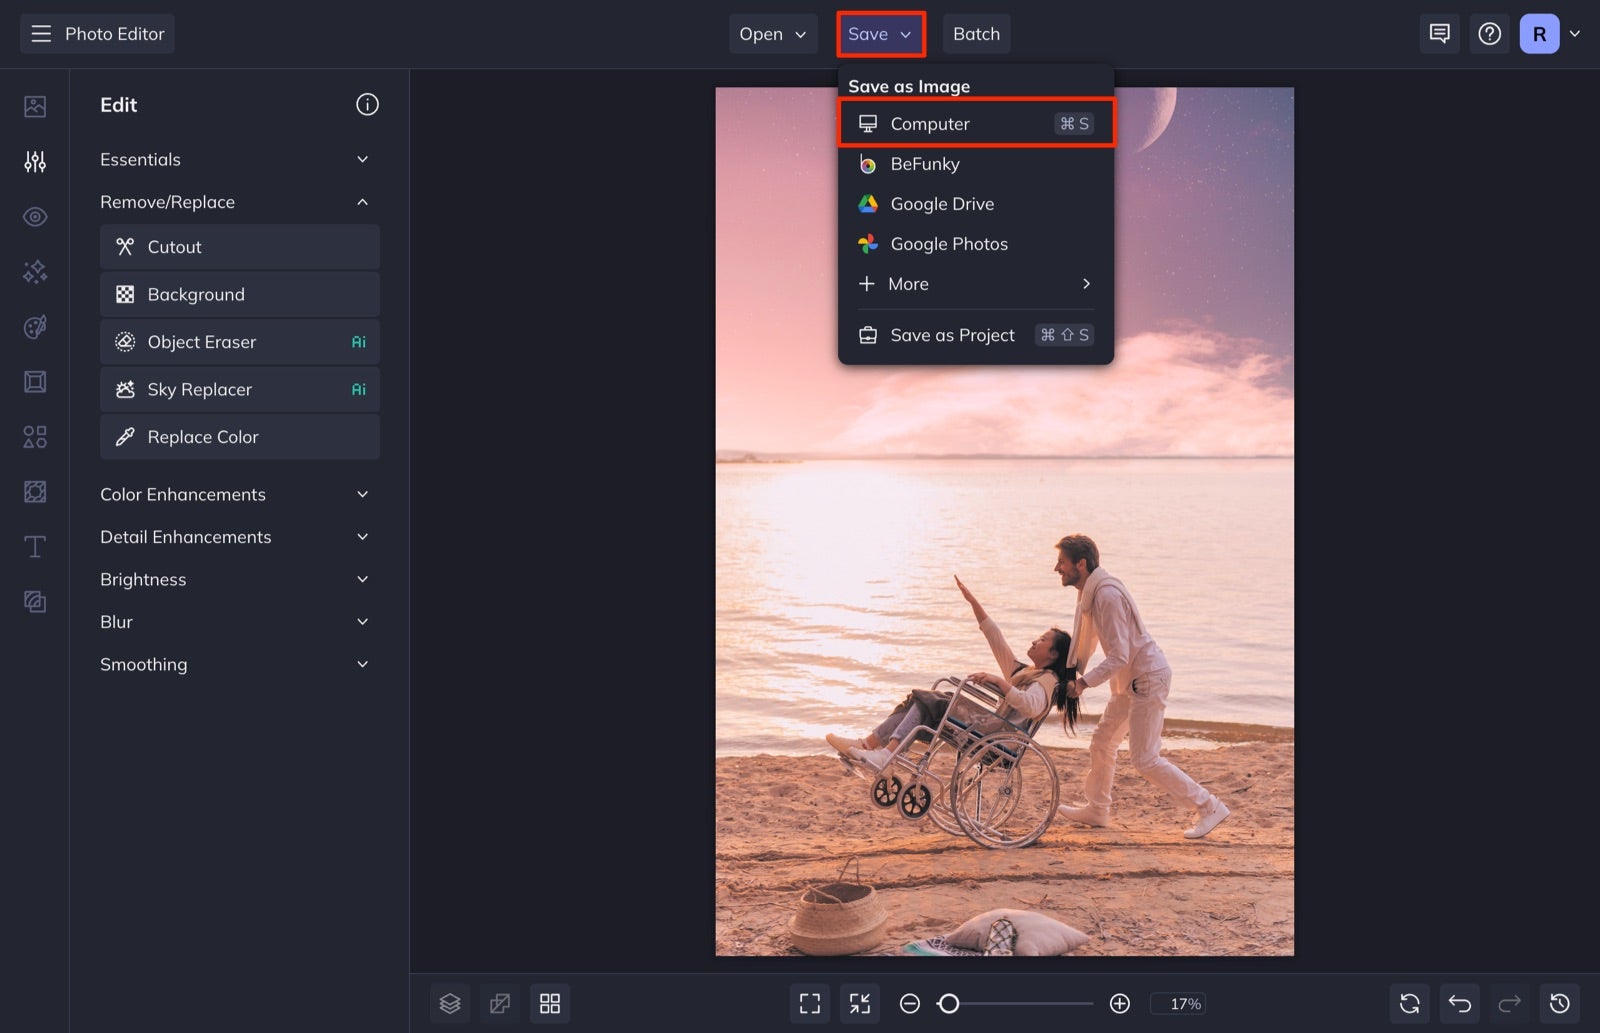Expand the Brightness section
This screenshot has width=1600, height=1033.
click(362, 579)
